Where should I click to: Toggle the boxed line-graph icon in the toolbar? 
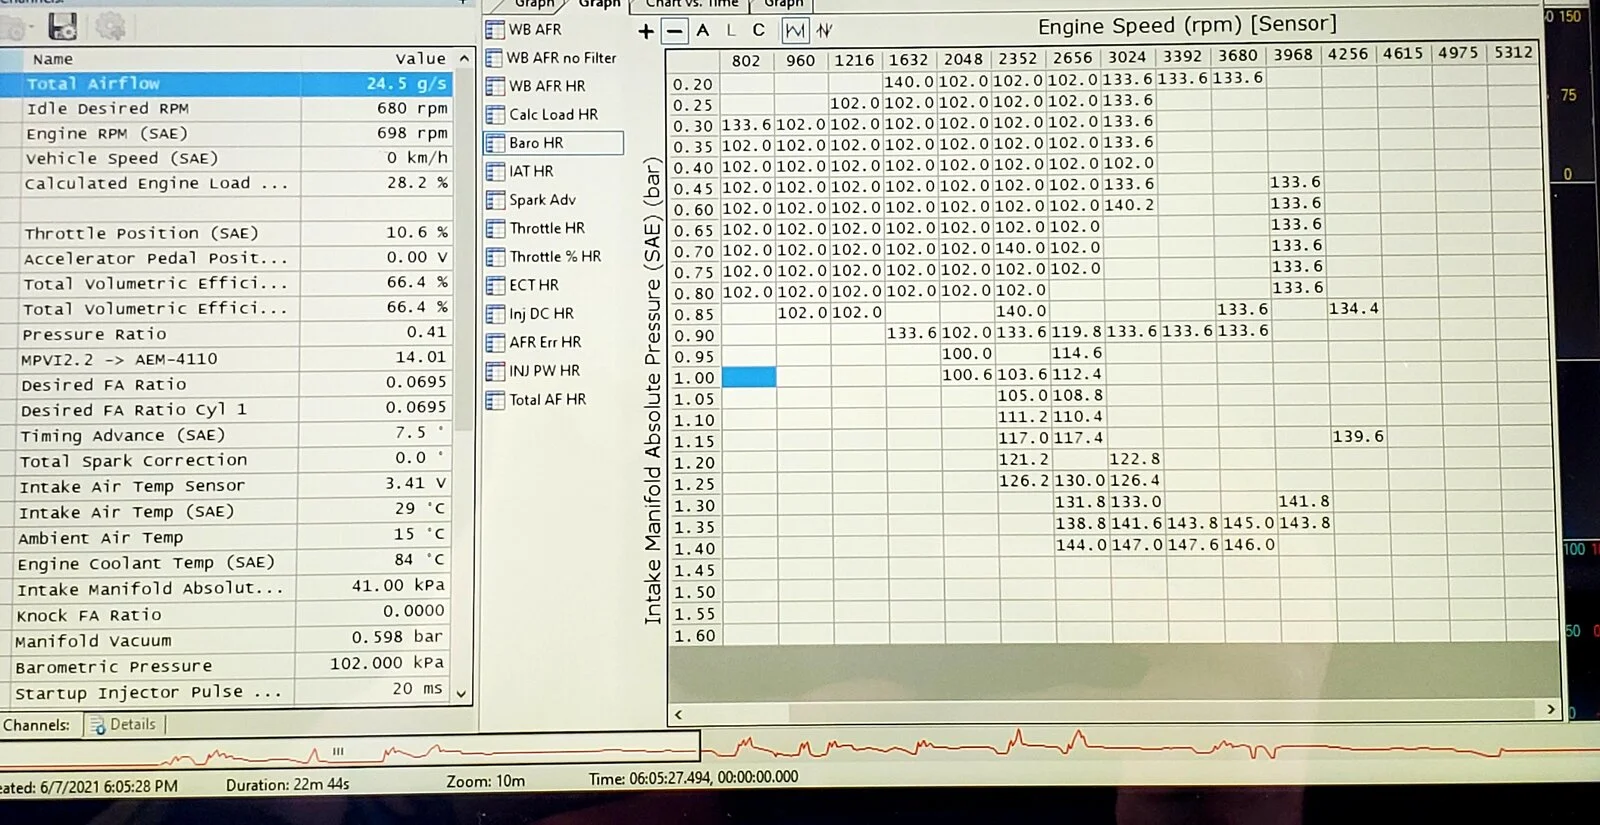[795, 31]
